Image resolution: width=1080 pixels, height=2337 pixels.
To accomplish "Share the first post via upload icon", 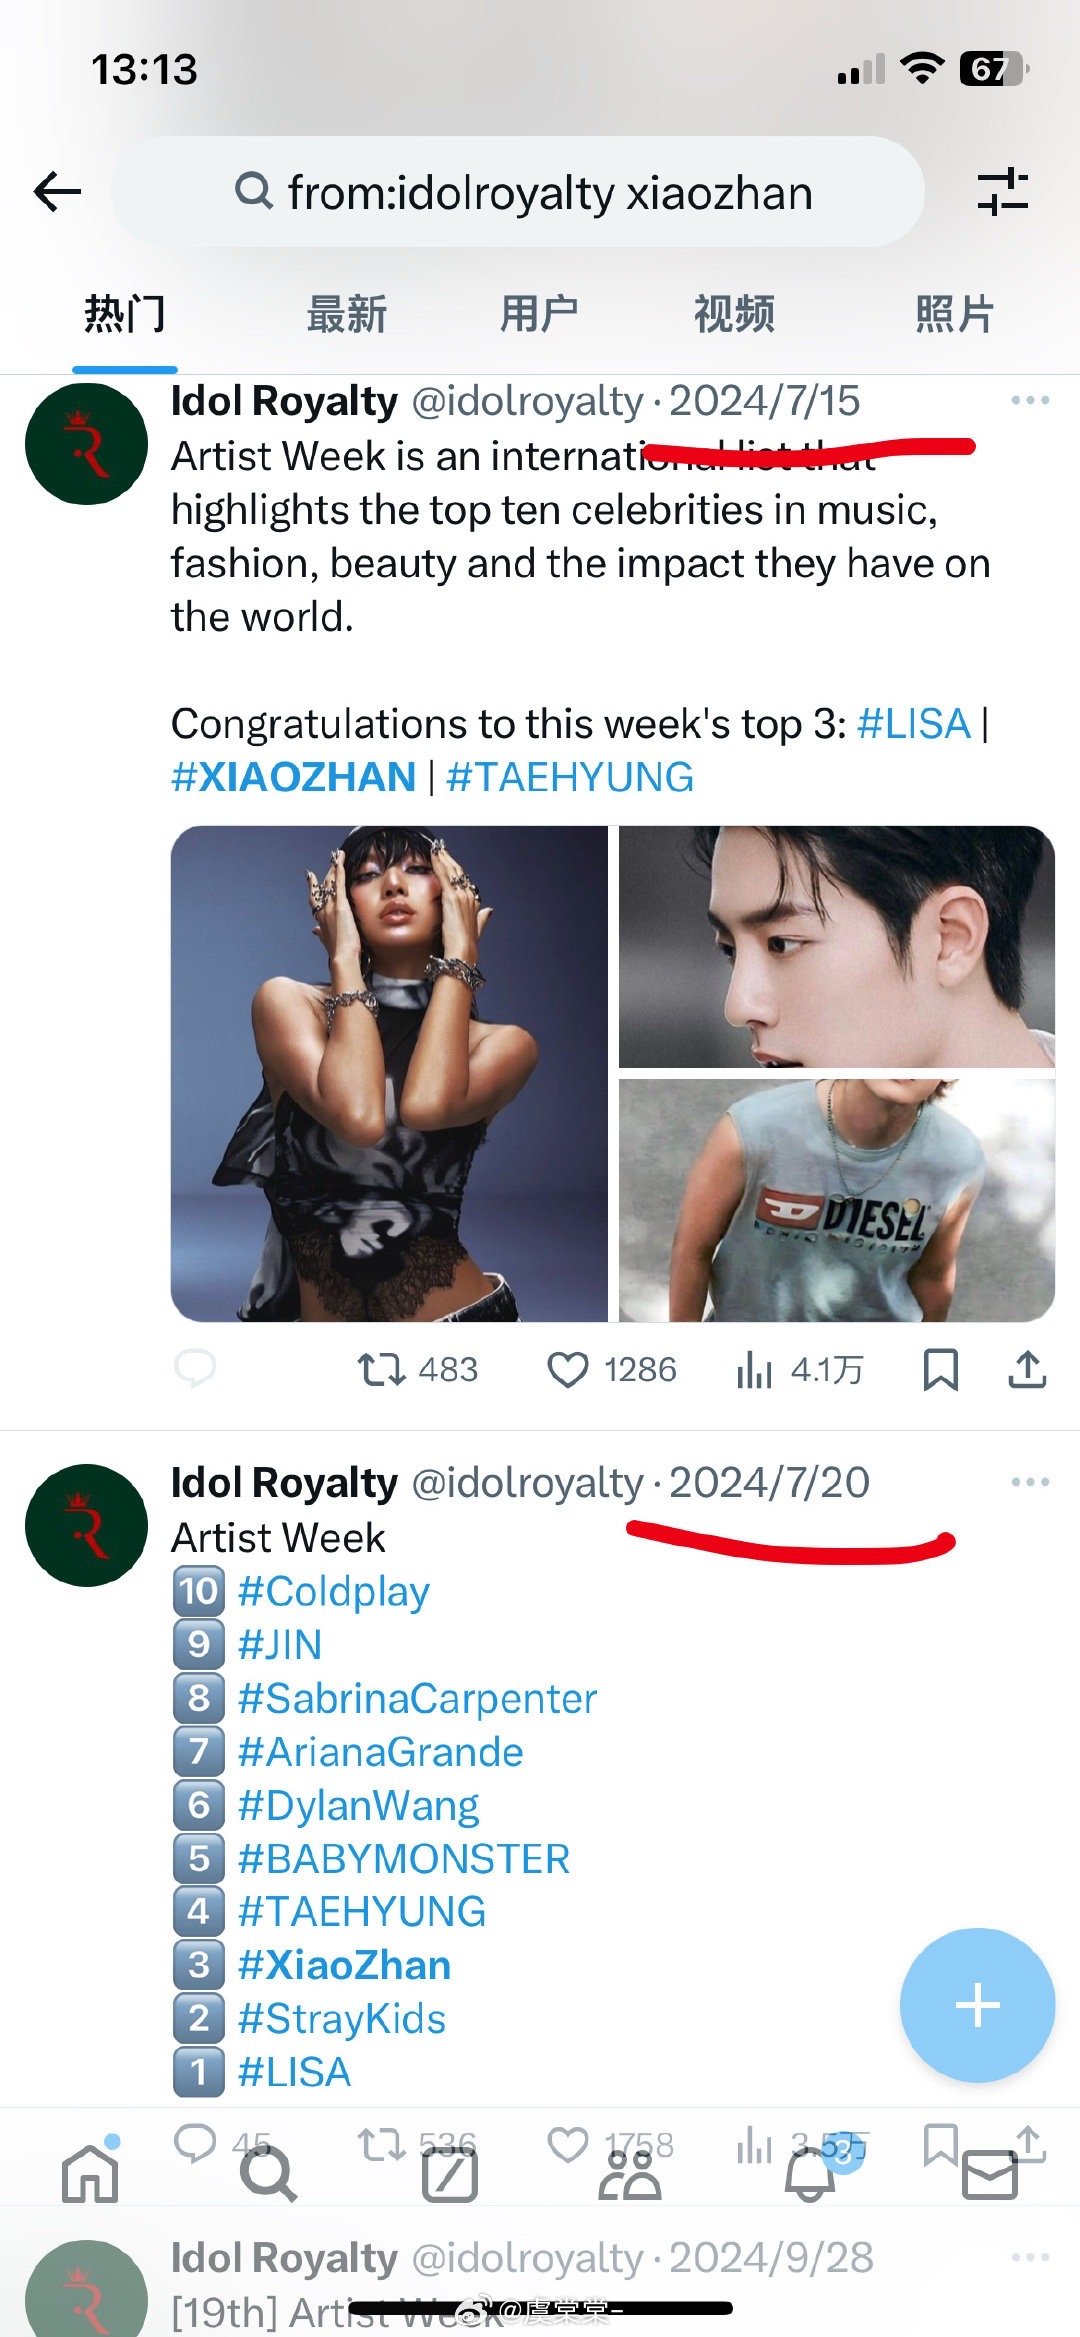I will 1027,1369.
